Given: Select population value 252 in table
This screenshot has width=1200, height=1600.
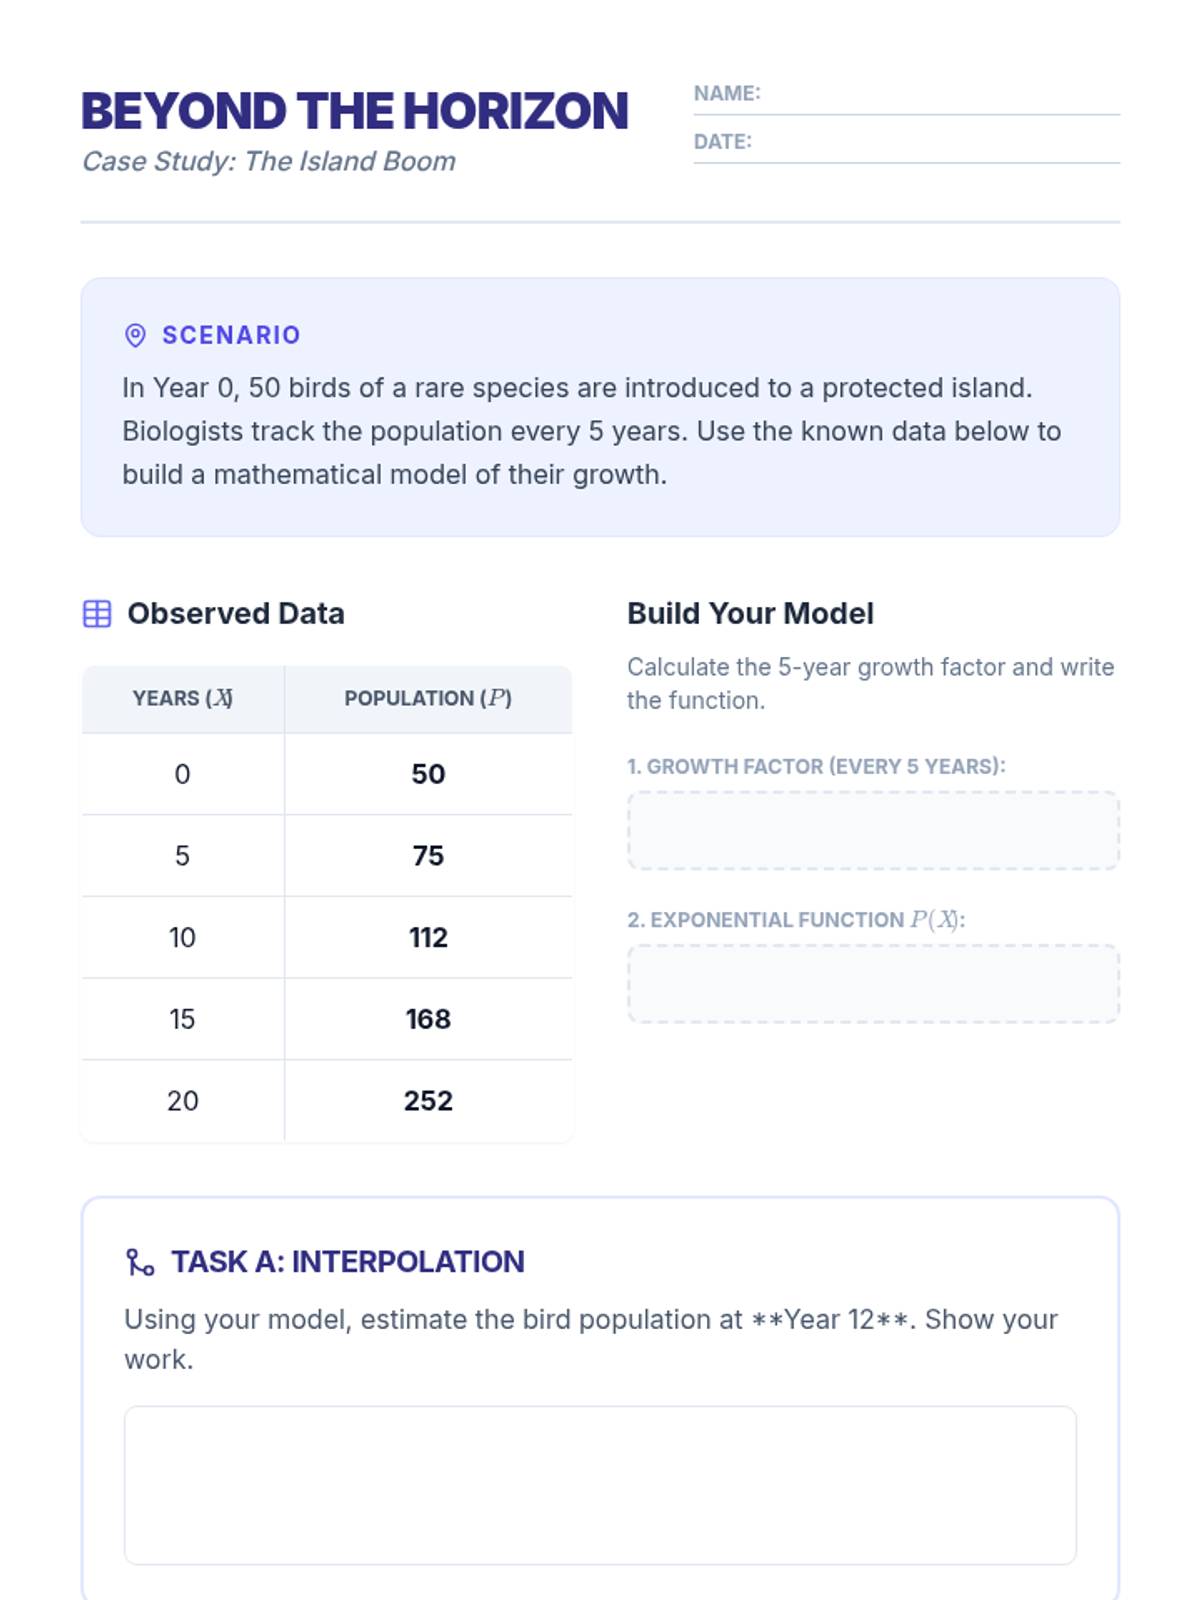Looking at the screenshot, I should [x=428, y=1101].
